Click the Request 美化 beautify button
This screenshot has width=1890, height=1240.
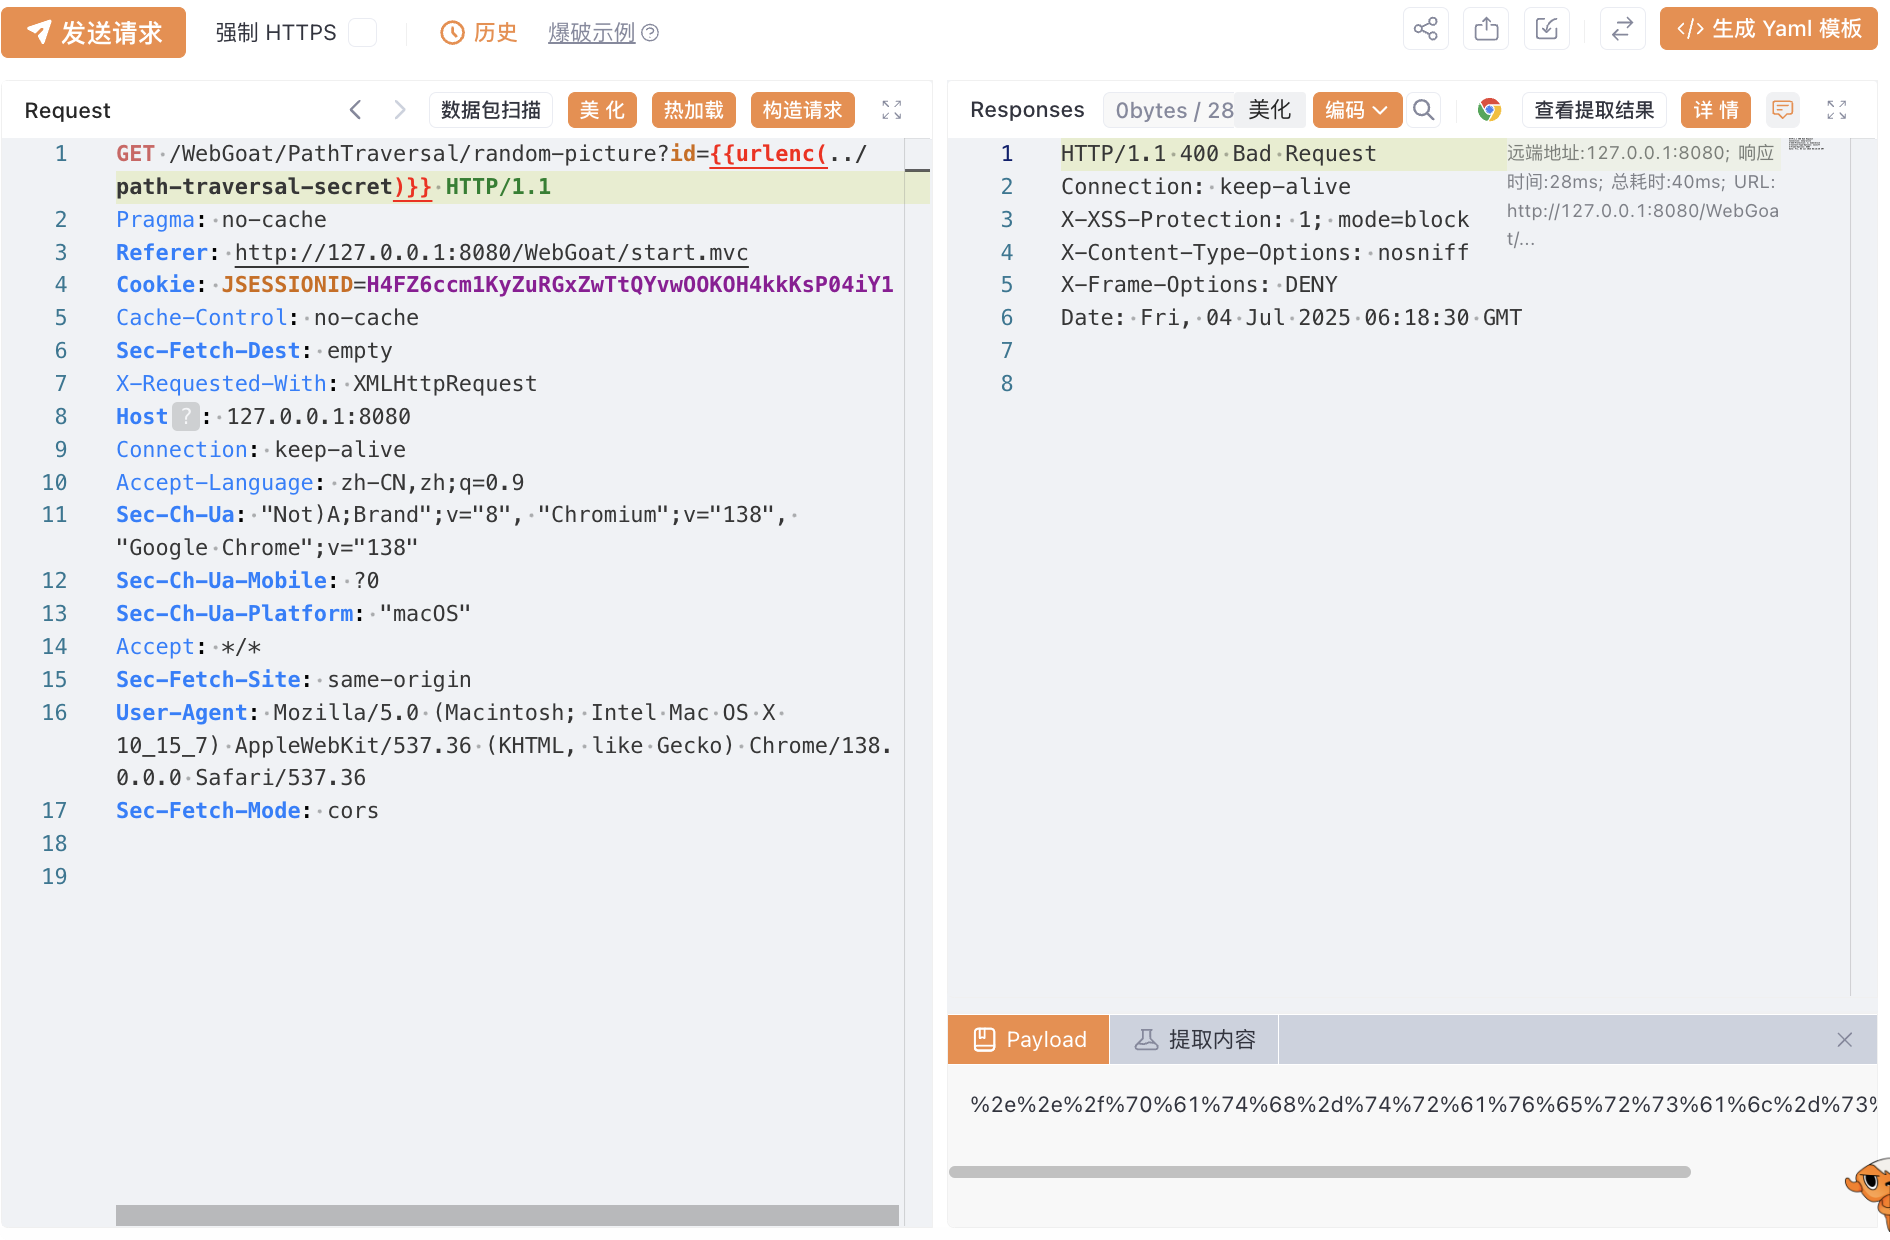pyautogui.click(x=602, y=110)
